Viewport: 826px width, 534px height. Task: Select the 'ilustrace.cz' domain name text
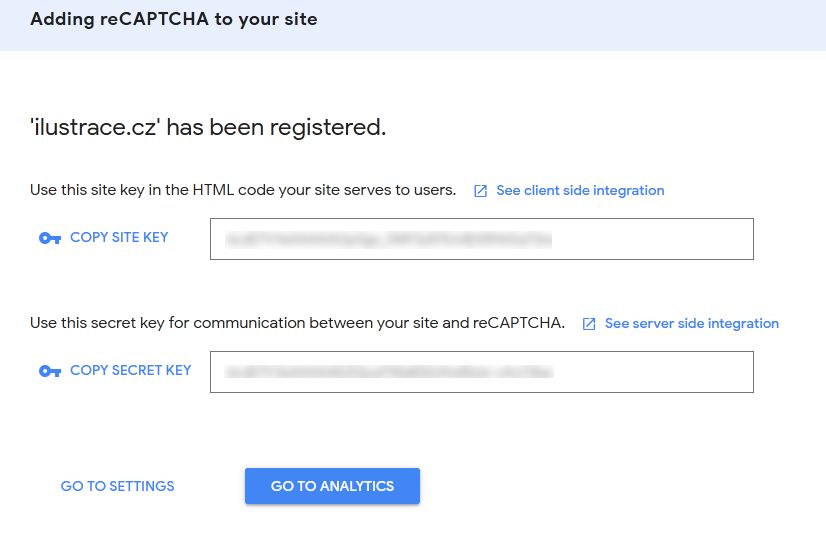(97, 128)
